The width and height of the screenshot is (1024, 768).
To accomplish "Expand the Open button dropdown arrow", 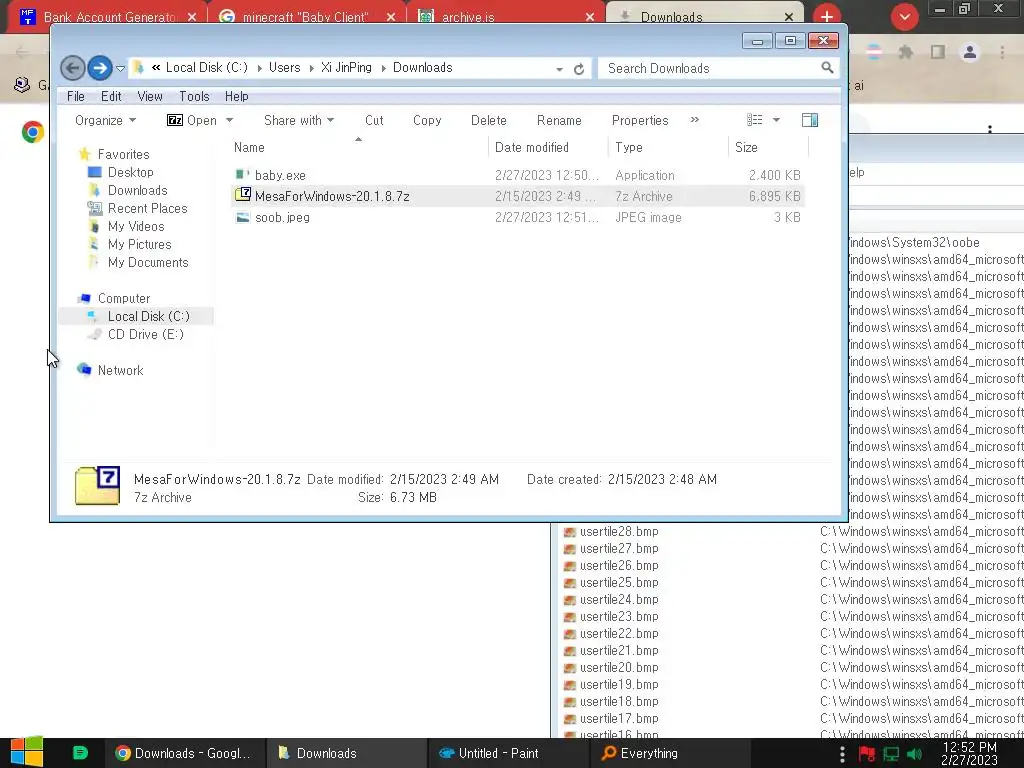I will point(229,120).
